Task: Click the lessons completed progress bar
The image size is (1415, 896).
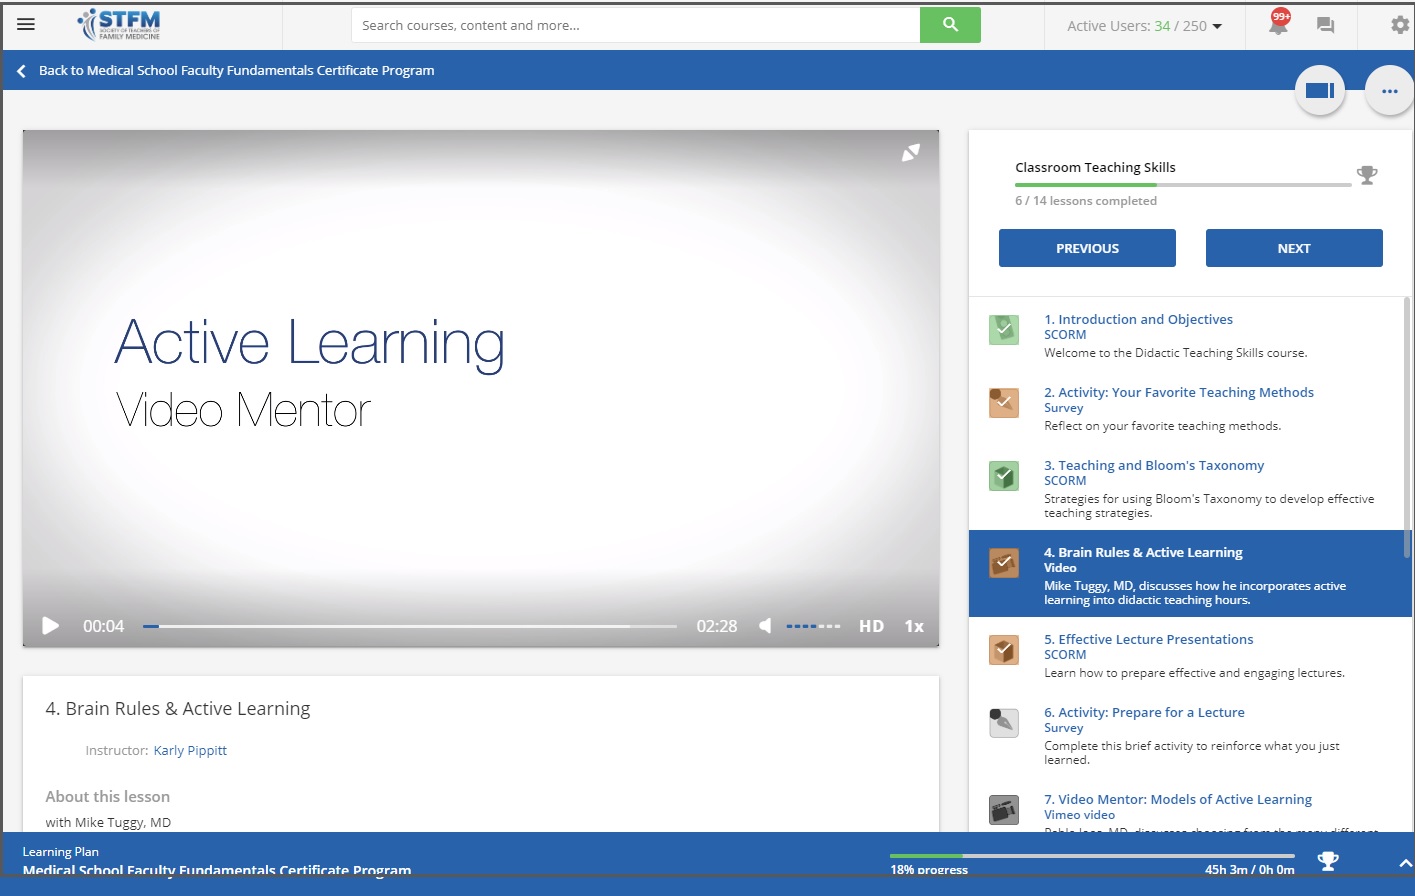Action: [x=1183, y=185]
